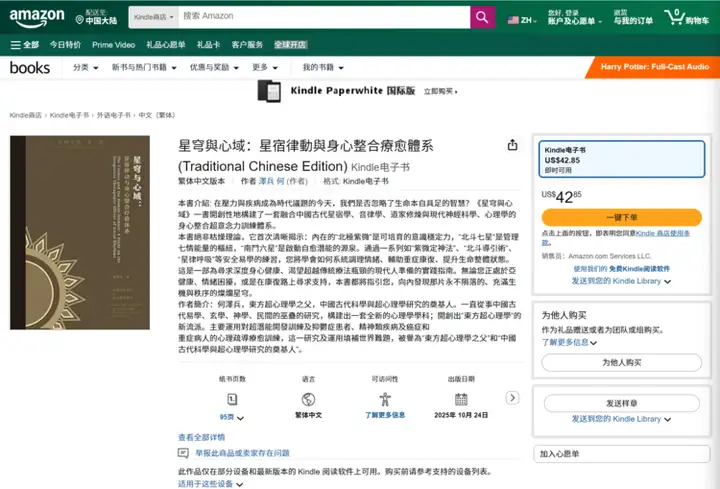Open the shopping cart icon
The height and width of the screenshot is (489, 720).
[686, 17]
